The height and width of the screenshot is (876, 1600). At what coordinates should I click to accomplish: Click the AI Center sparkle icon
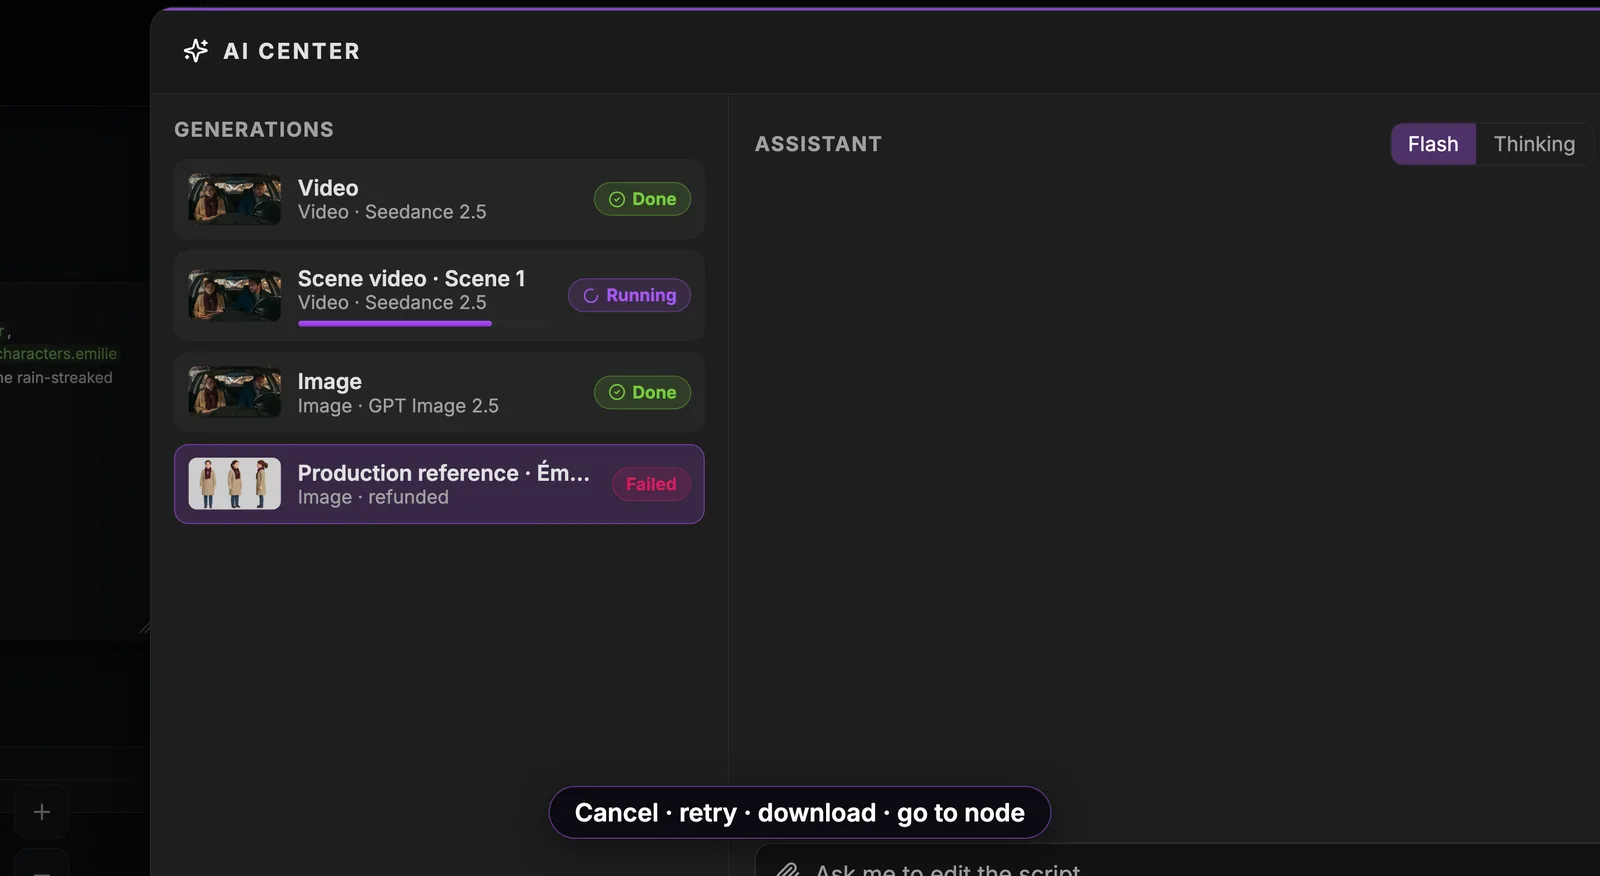(x=196, y=51)
